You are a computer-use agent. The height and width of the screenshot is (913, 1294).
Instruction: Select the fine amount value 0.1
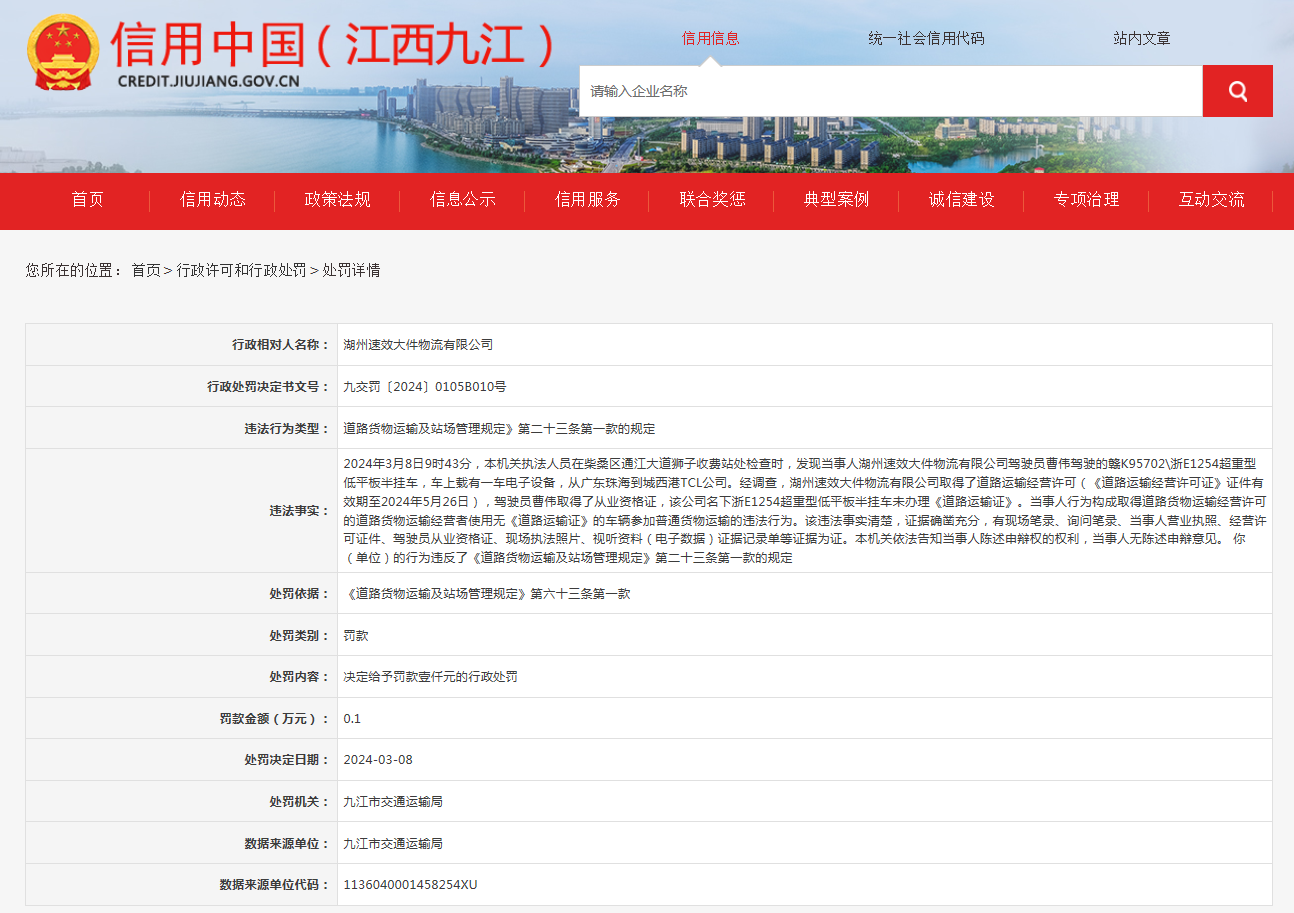click(352, 718)
